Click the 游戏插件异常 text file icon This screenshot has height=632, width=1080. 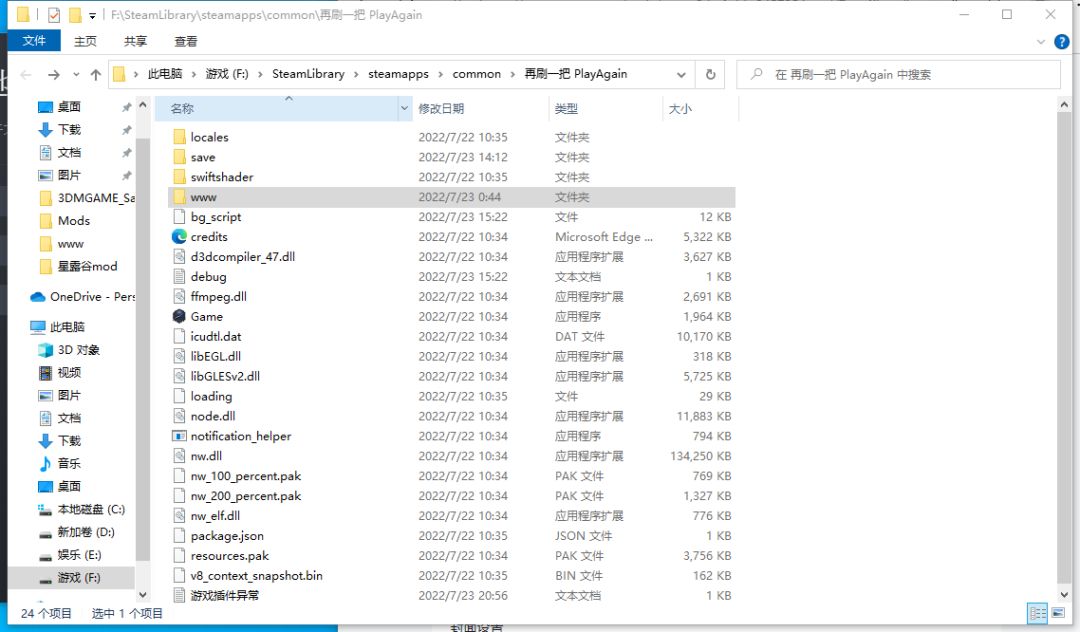[x=179, y=596]
